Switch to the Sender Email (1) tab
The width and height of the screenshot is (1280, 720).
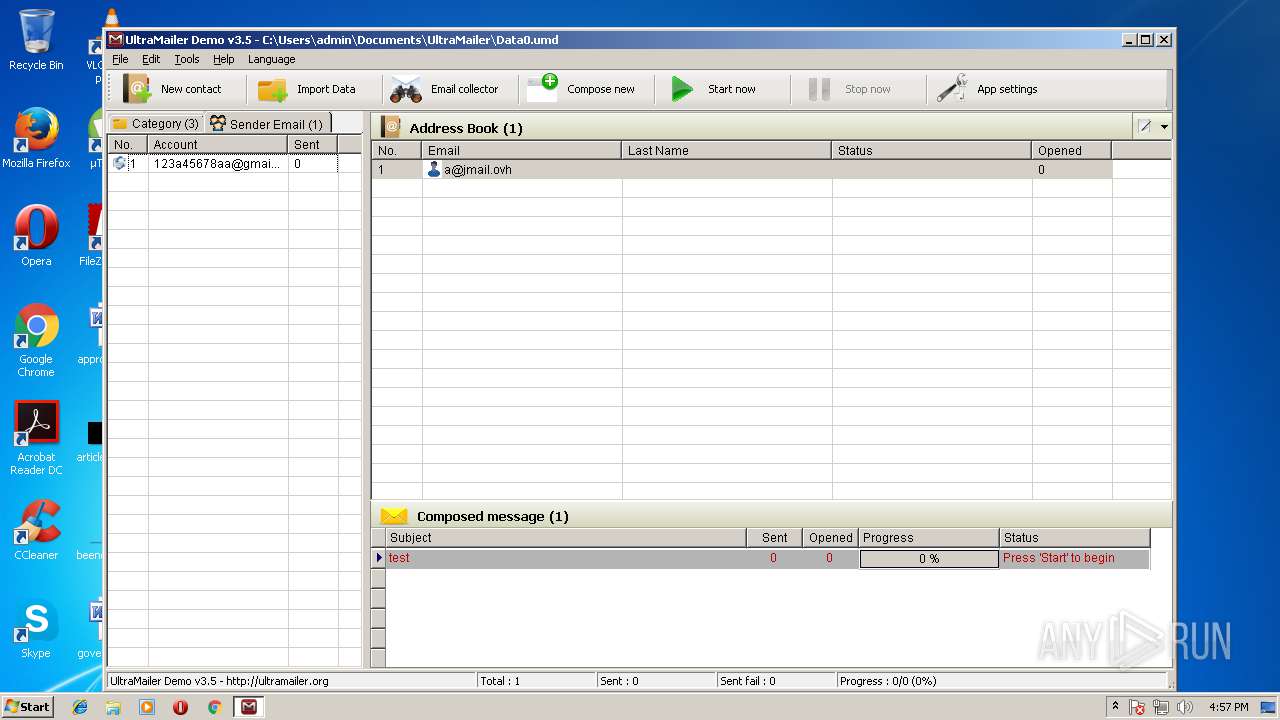(x=267, y=123)
